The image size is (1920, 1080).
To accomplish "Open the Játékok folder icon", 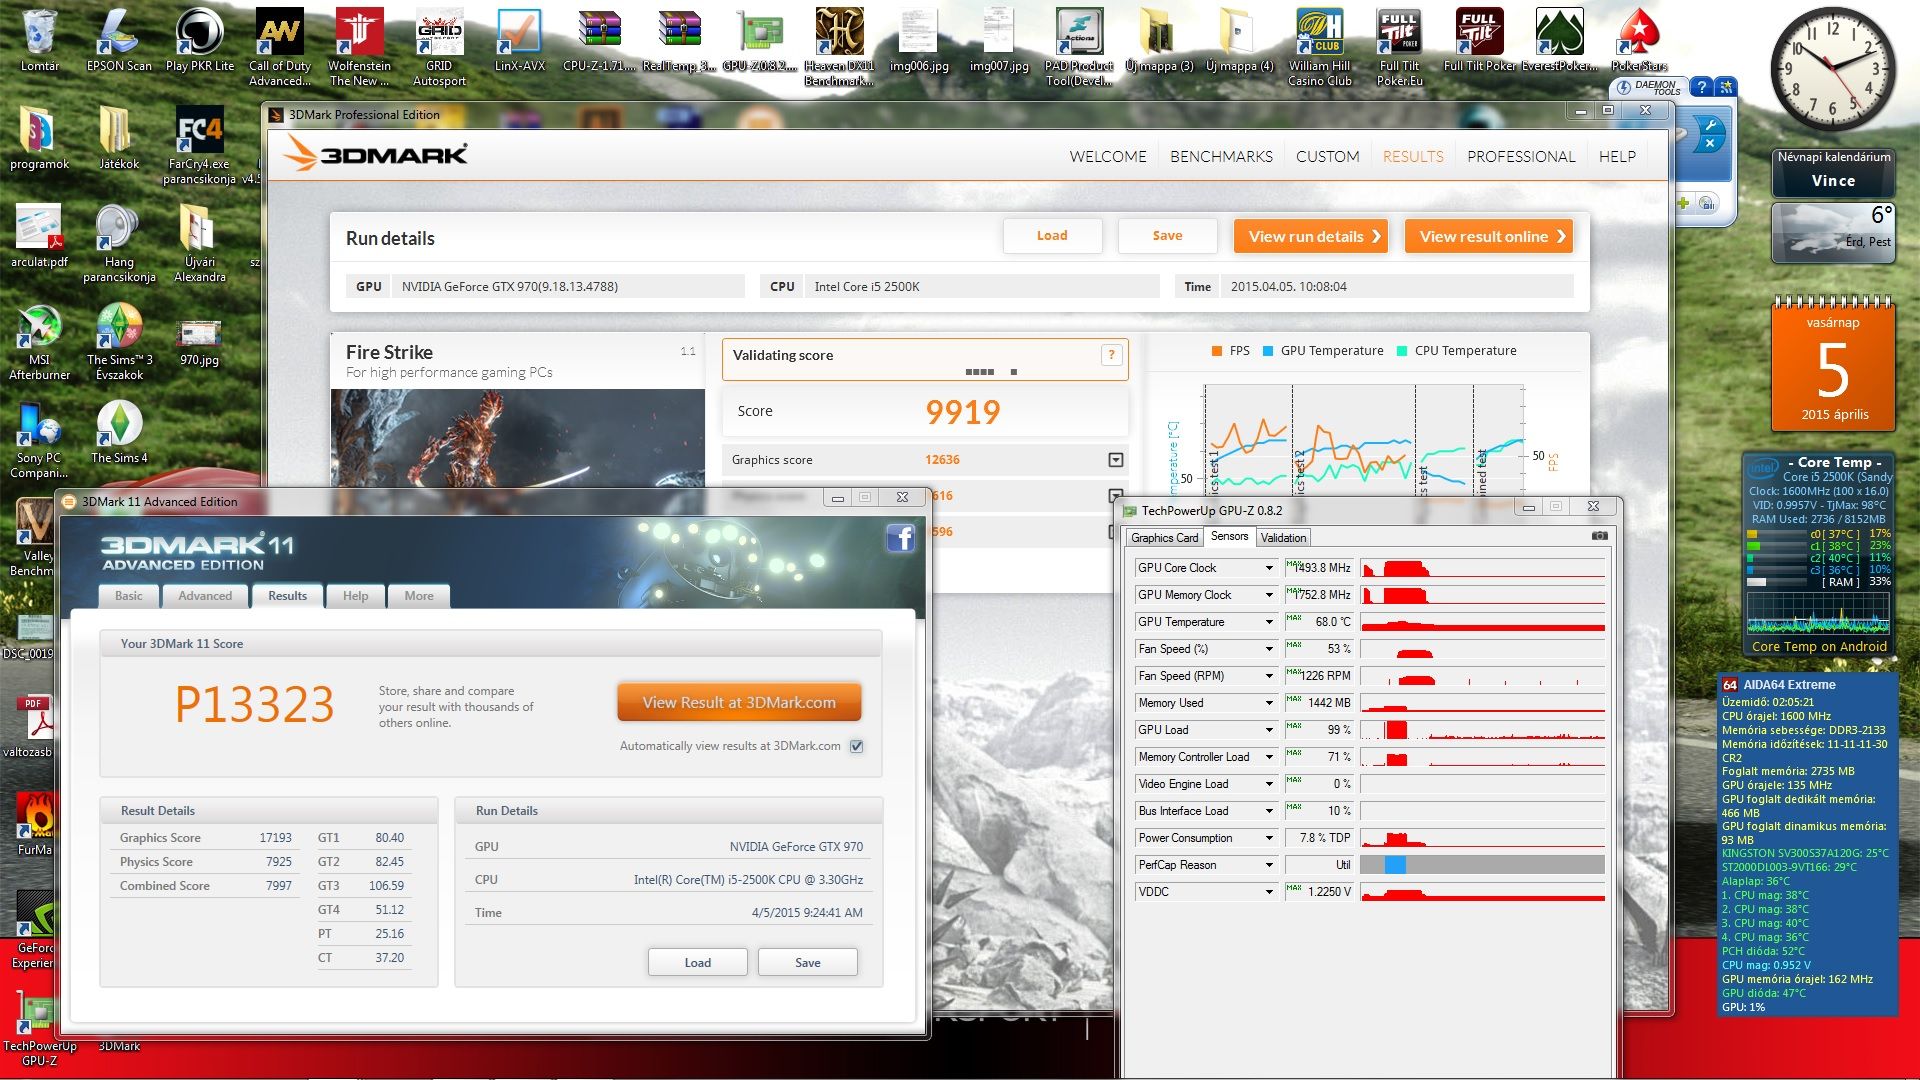I will tap(119, 138).
